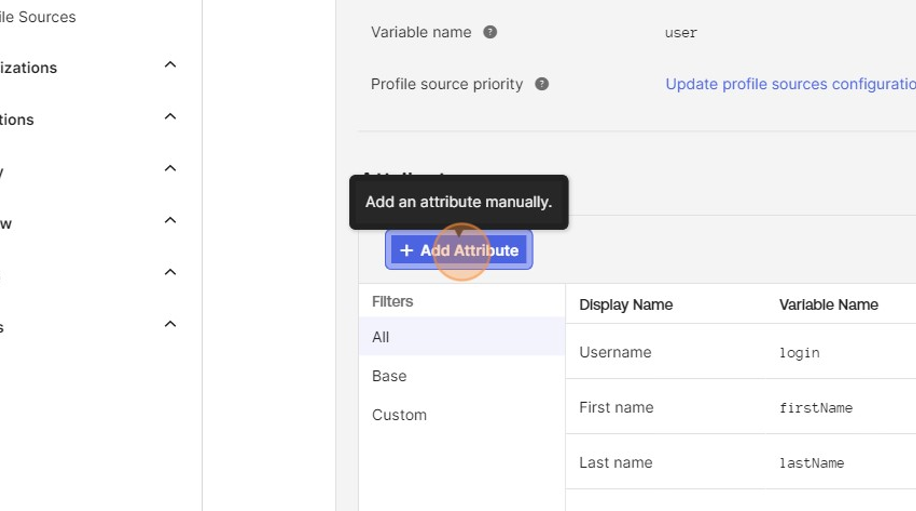Click the Filters heading label

[x=393, y=301]
